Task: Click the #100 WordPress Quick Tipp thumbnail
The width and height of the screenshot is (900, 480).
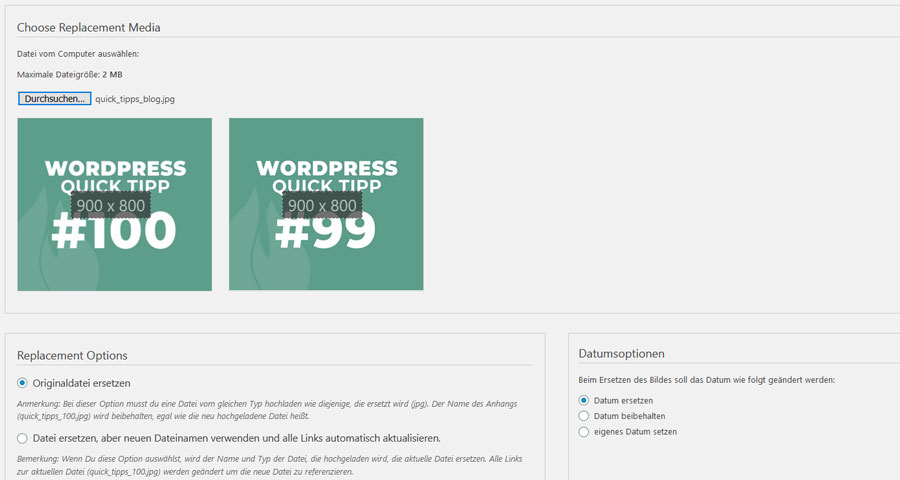Action: 115,204
